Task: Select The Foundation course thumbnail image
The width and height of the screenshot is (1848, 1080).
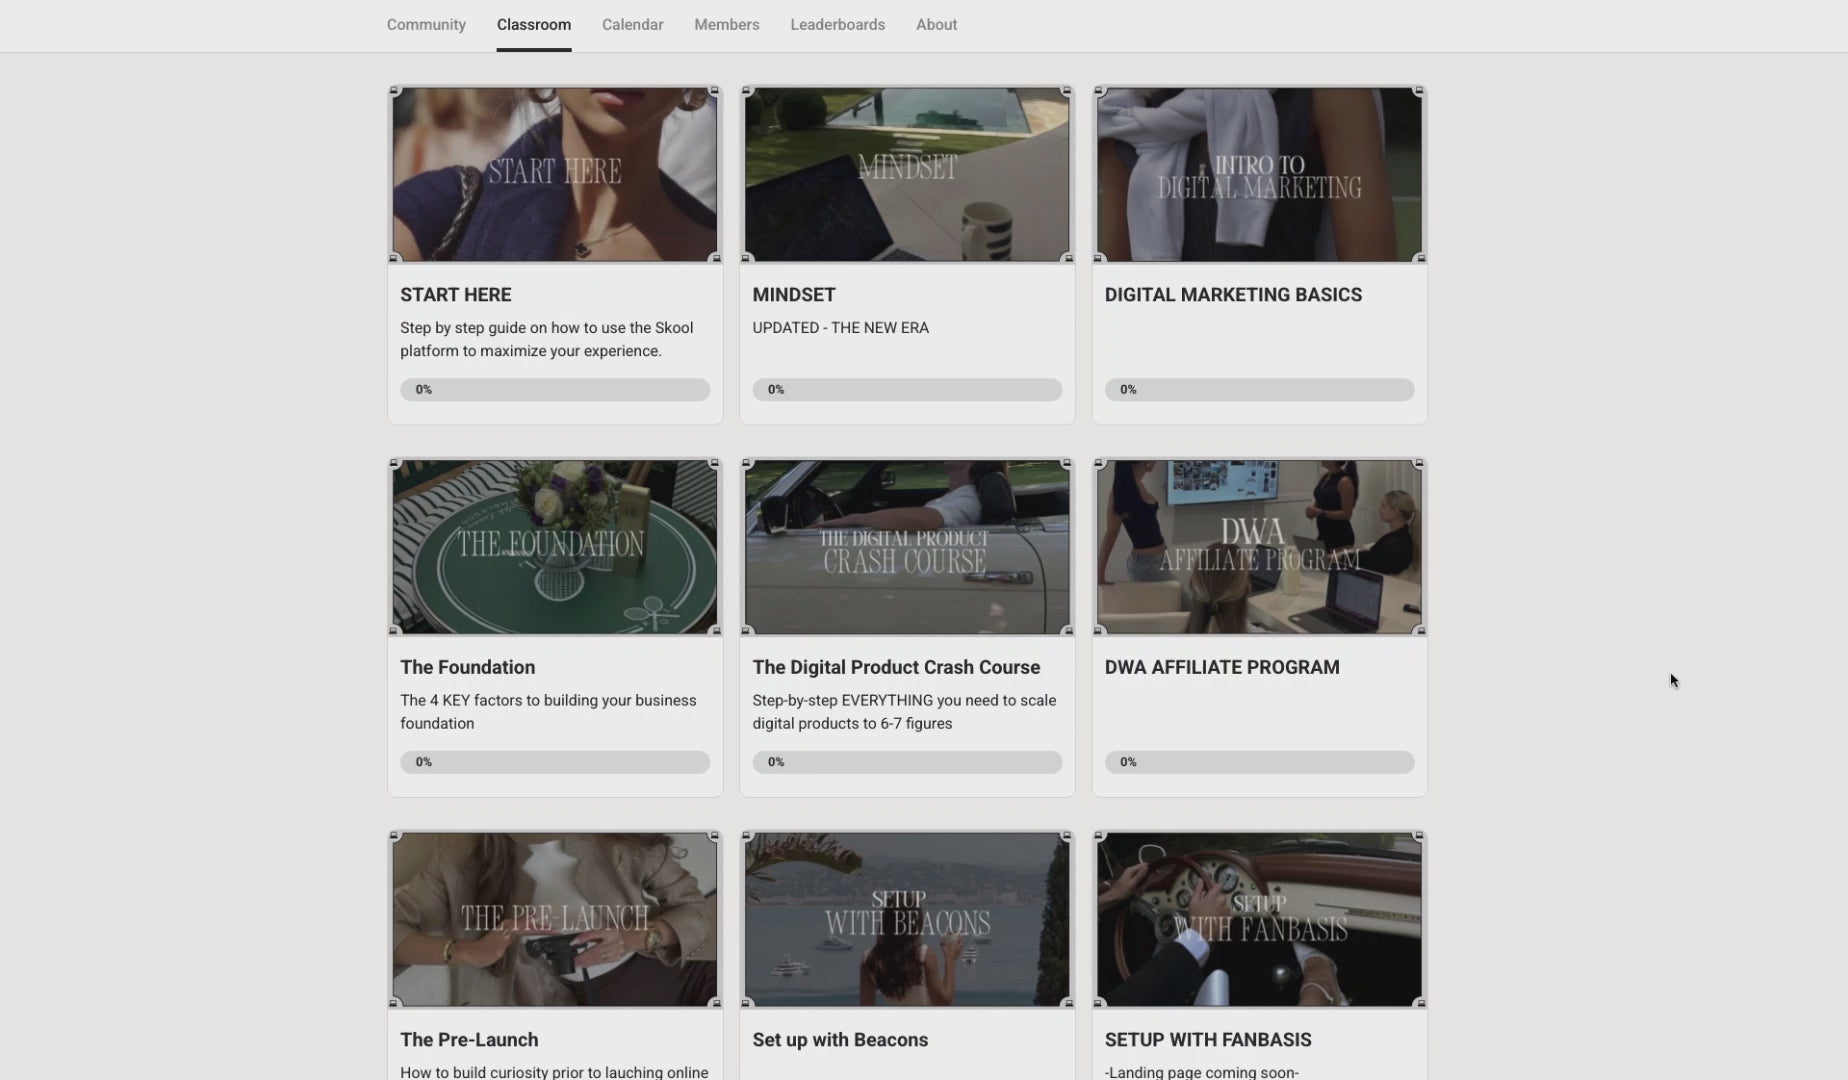Action: click(554, 547)
